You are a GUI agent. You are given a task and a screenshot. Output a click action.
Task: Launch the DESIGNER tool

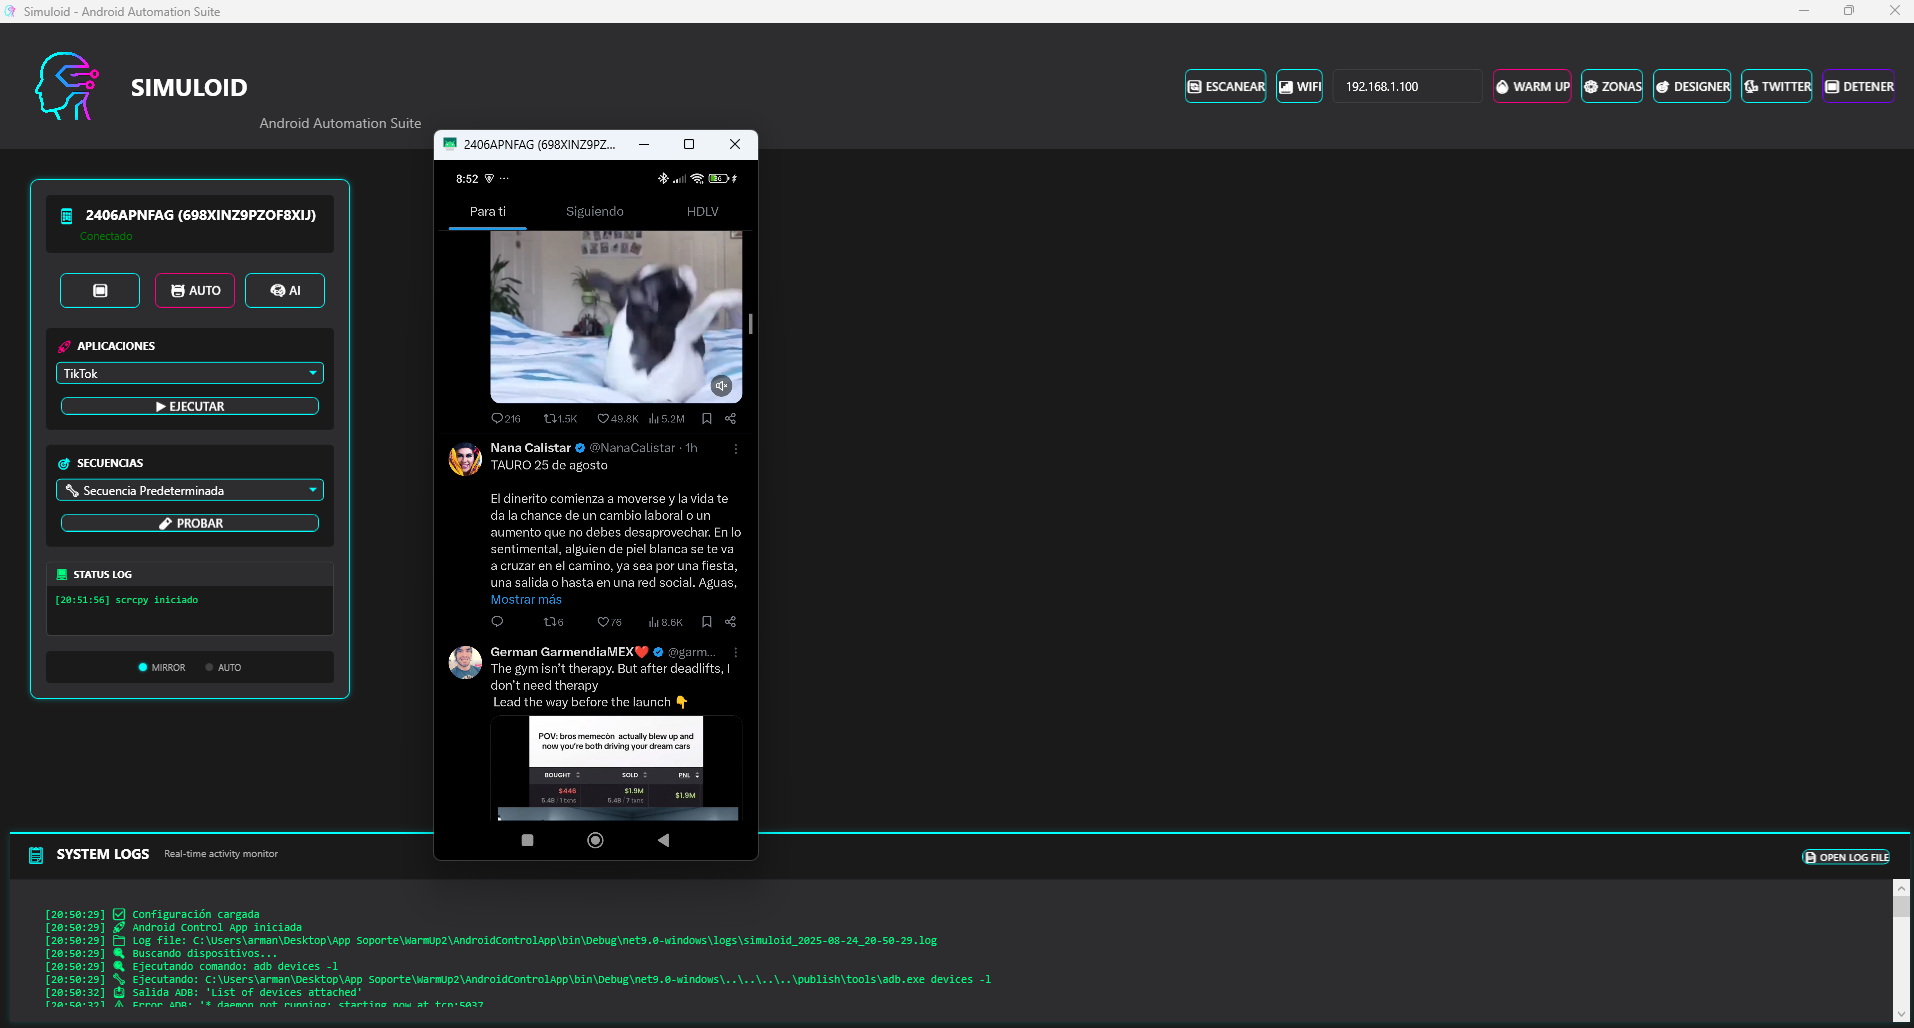coord(1691,87)
